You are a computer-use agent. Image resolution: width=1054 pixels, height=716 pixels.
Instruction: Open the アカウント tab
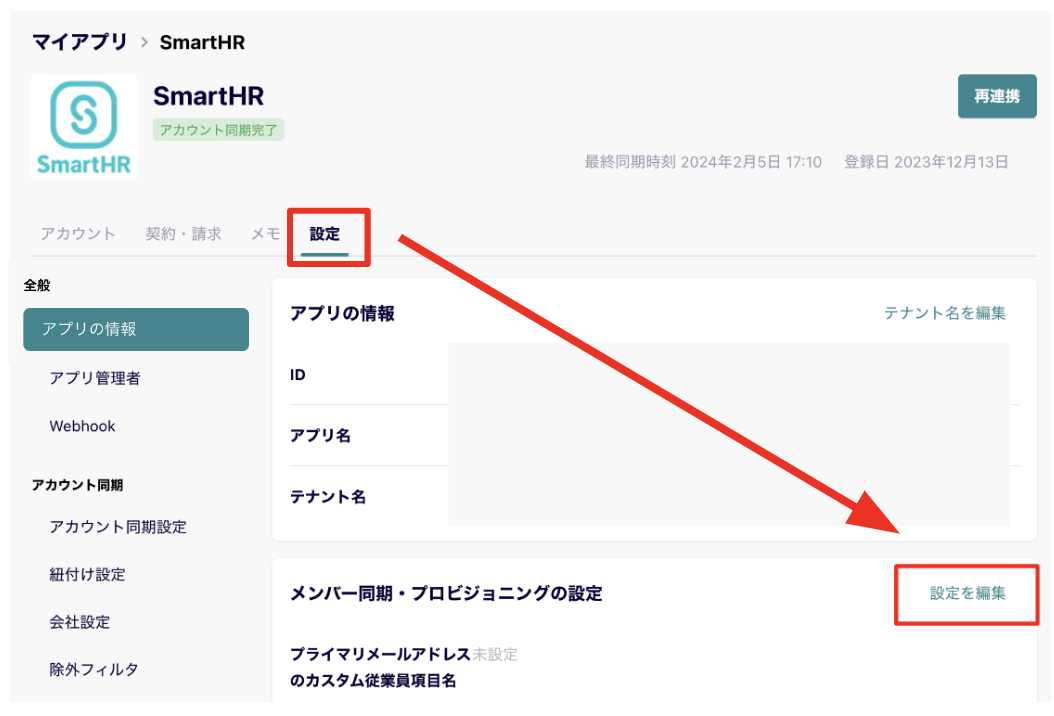click(78, 234)
